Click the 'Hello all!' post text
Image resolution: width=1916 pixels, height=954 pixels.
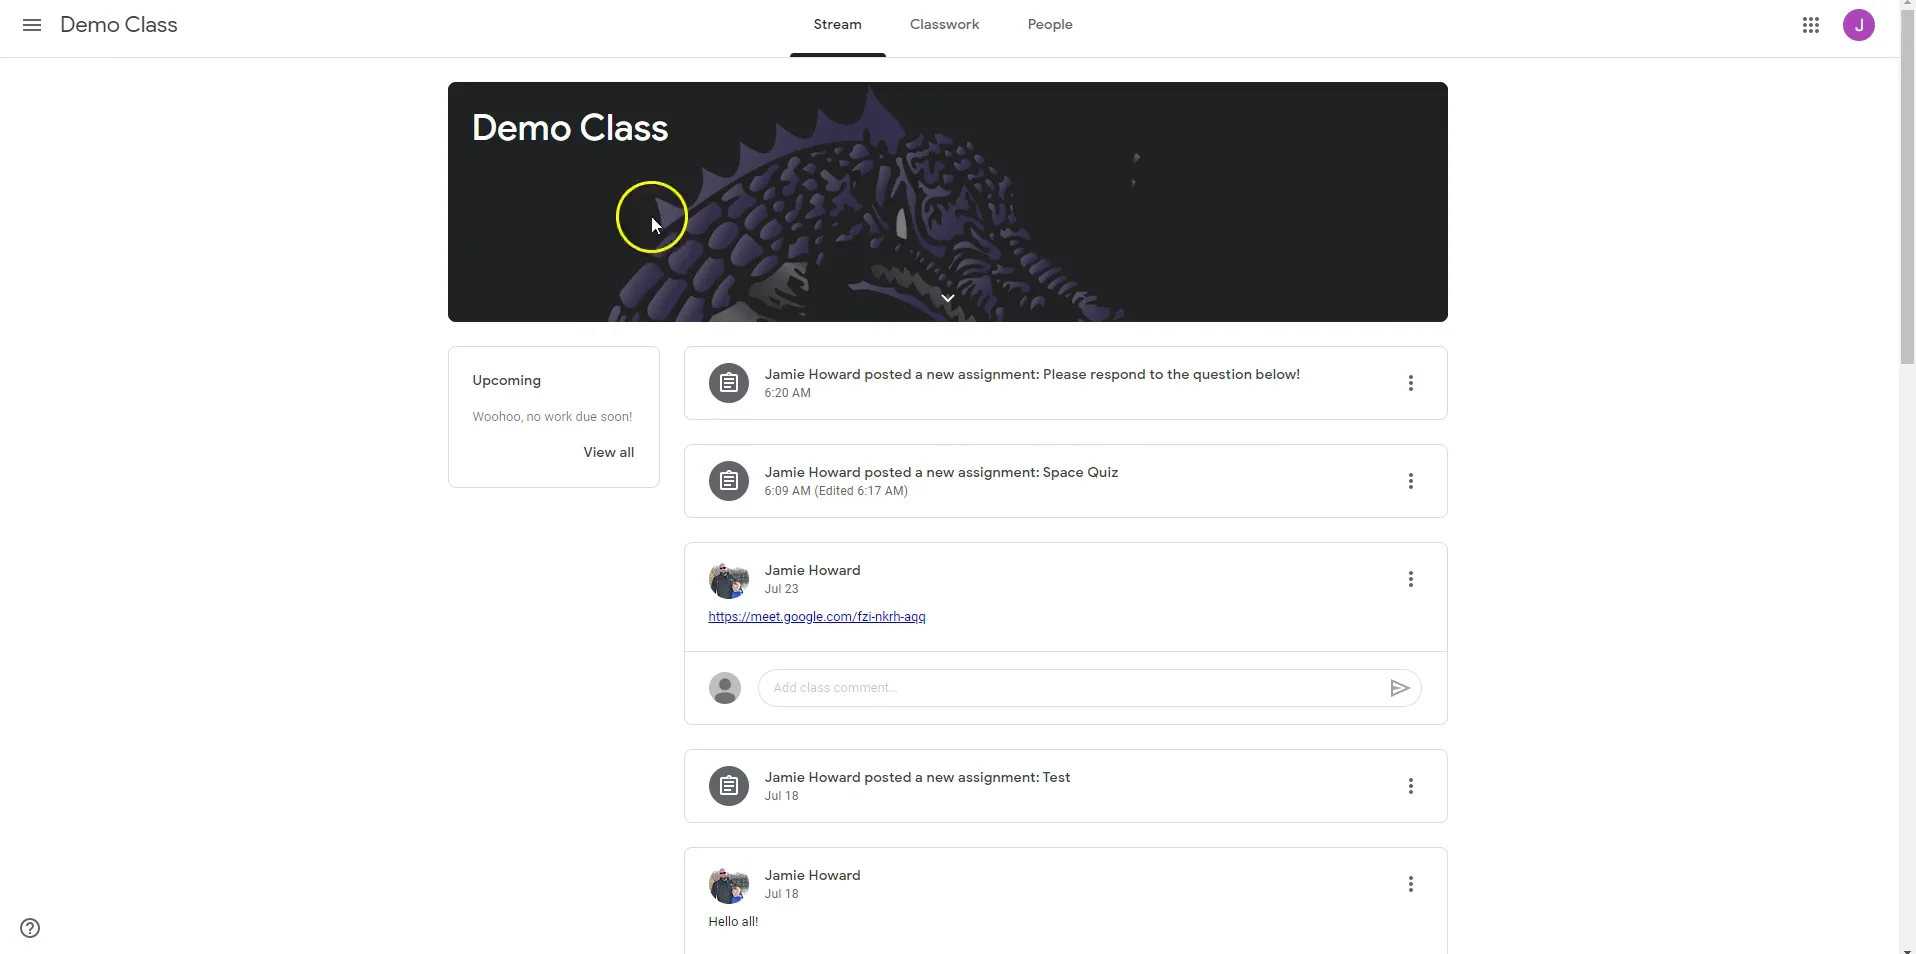(733, 922)
